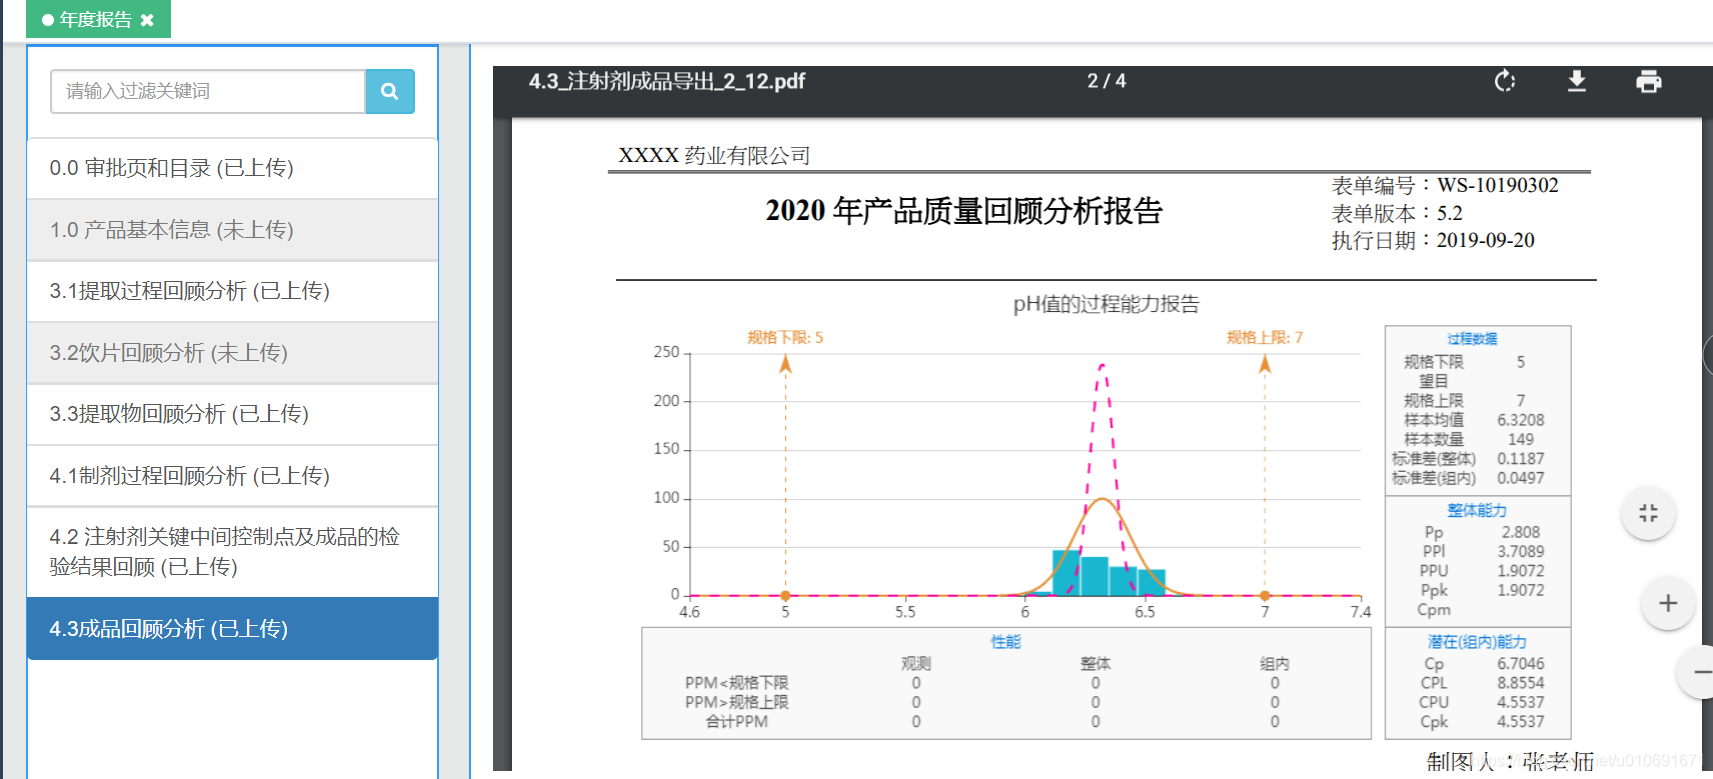This screenshot has height=779, width=1713.
Task: Click the 规格上限: 7 label
Action: tap(1265, 338)
